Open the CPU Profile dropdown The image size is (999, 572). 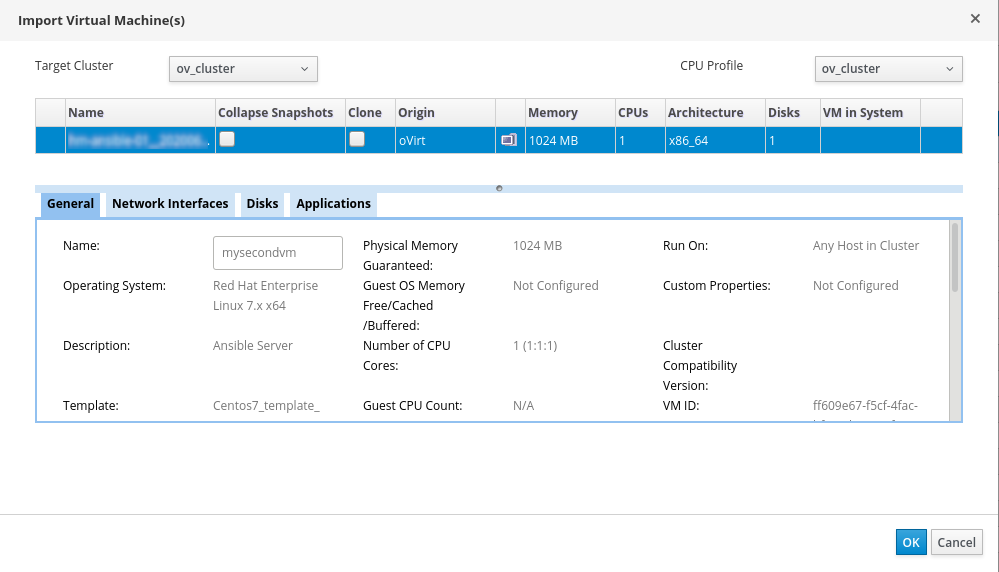click(888, 69)
